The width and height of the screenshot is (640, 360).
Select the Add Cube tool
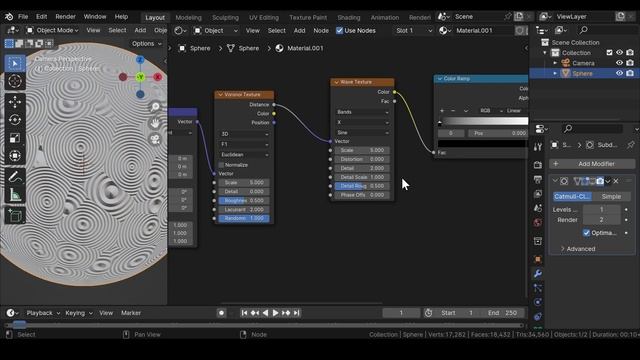pos(15,216)
